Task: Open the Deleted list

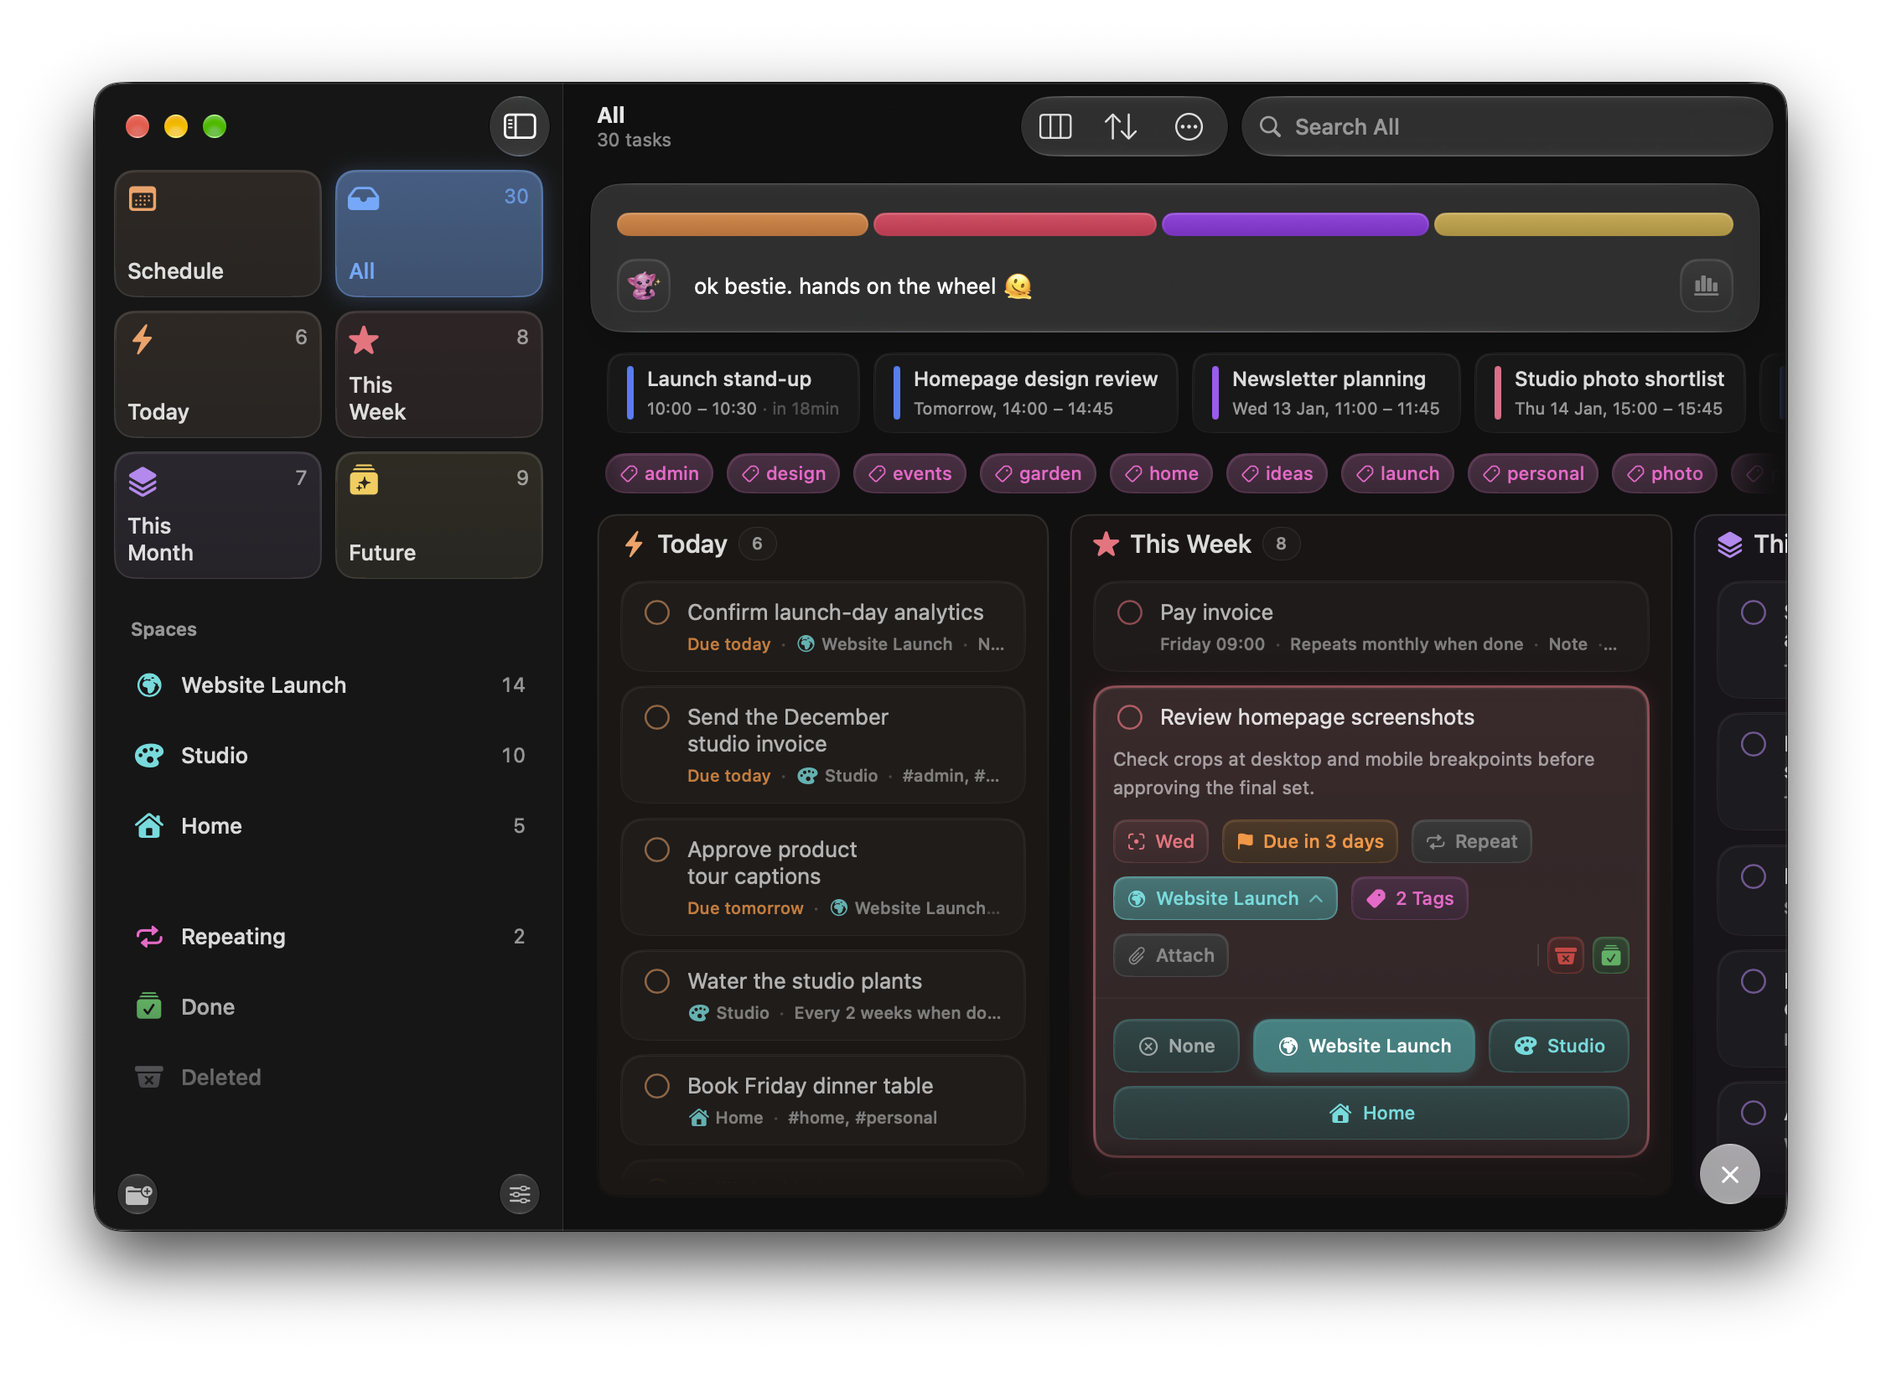Action: point(329,1077)
